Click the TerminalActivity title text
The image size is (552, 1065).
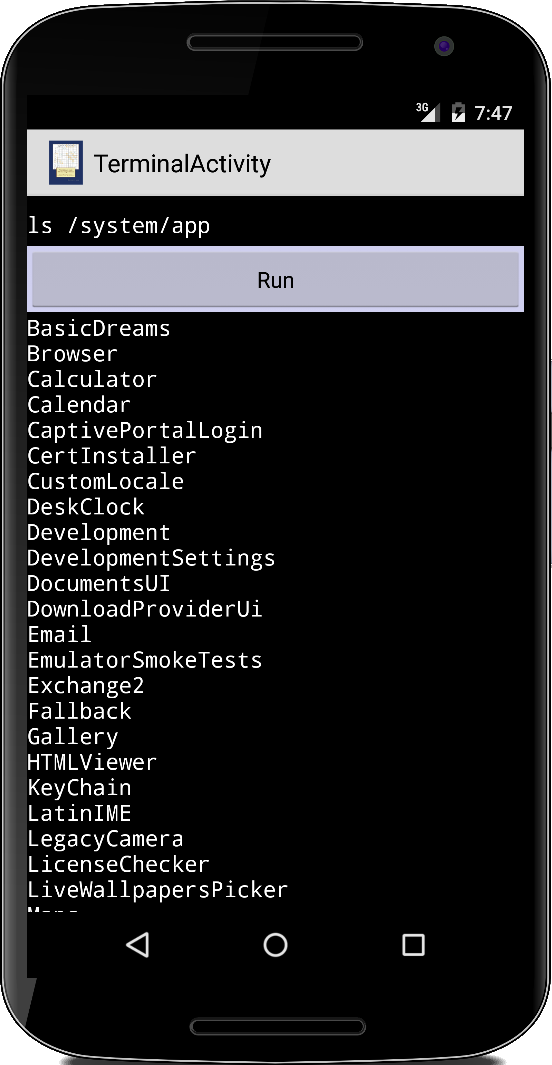click(x=182, y=164)
